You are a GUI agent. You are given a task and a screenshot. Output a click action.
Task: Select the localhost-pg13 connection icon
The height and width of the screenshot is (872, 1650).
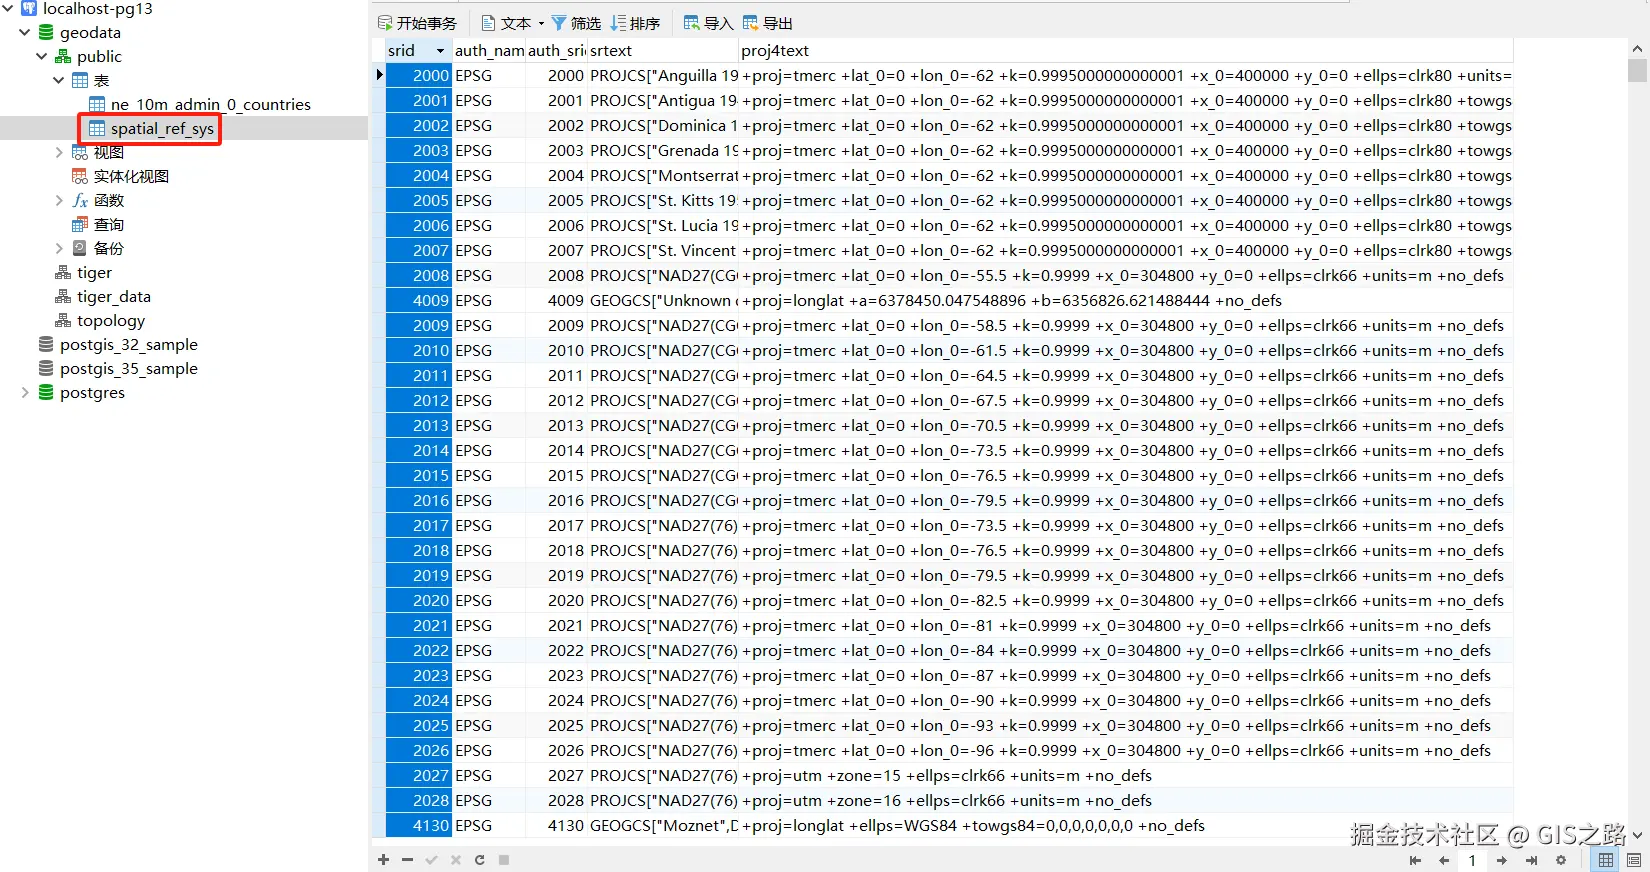pos(29,8)
